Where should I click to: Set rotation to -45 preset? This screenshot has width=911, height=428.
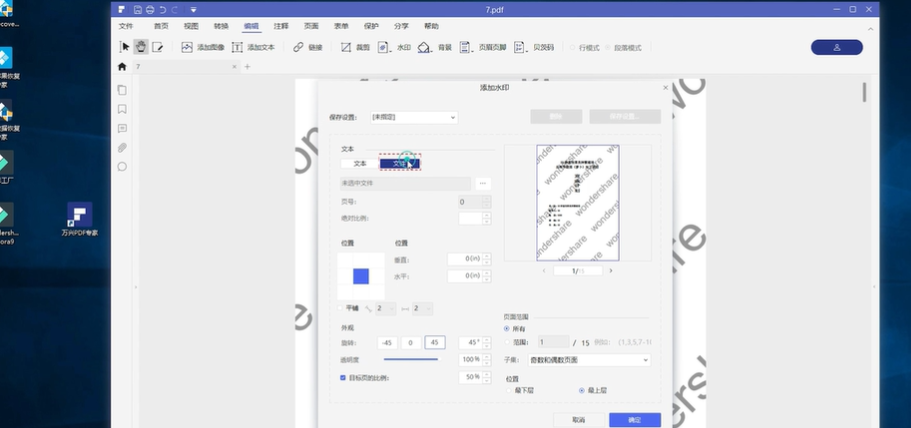(x=387, y=343)
